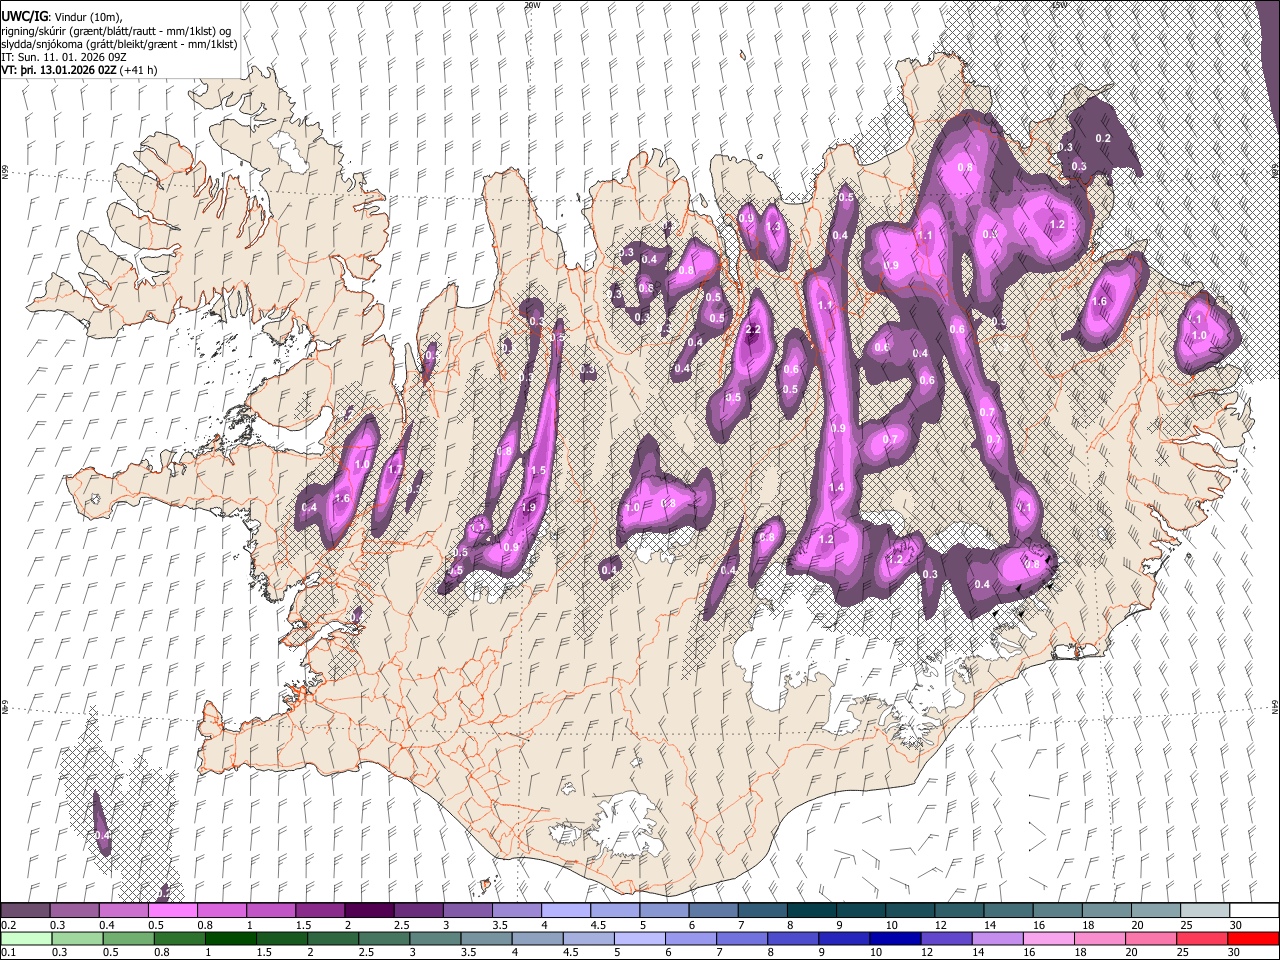Click the bright red 30 rain legend swatch
1280x960 pixels.
point(1252,938)
